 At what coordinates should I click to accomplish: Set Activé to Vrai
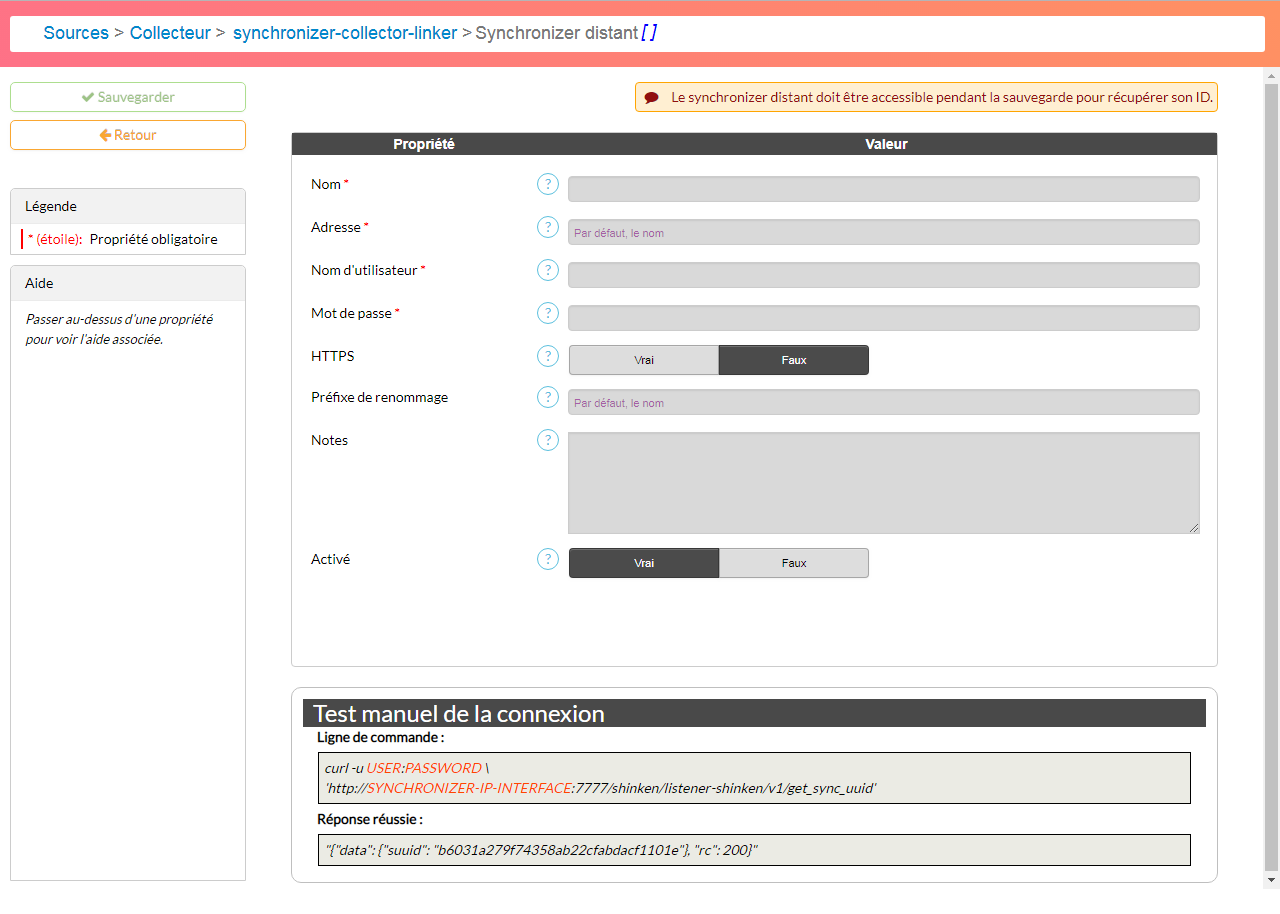tap(644, 563)
